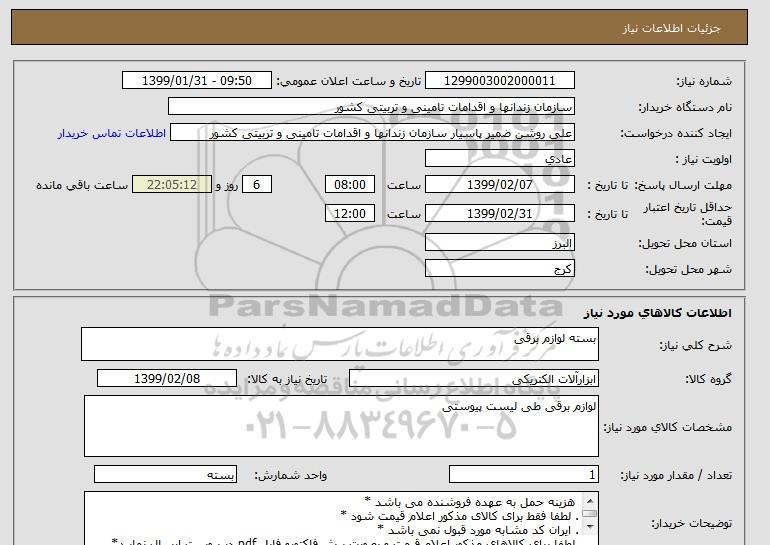Click the response deadline time 08:00
This screenshot has width=770, height=545.
350,185
